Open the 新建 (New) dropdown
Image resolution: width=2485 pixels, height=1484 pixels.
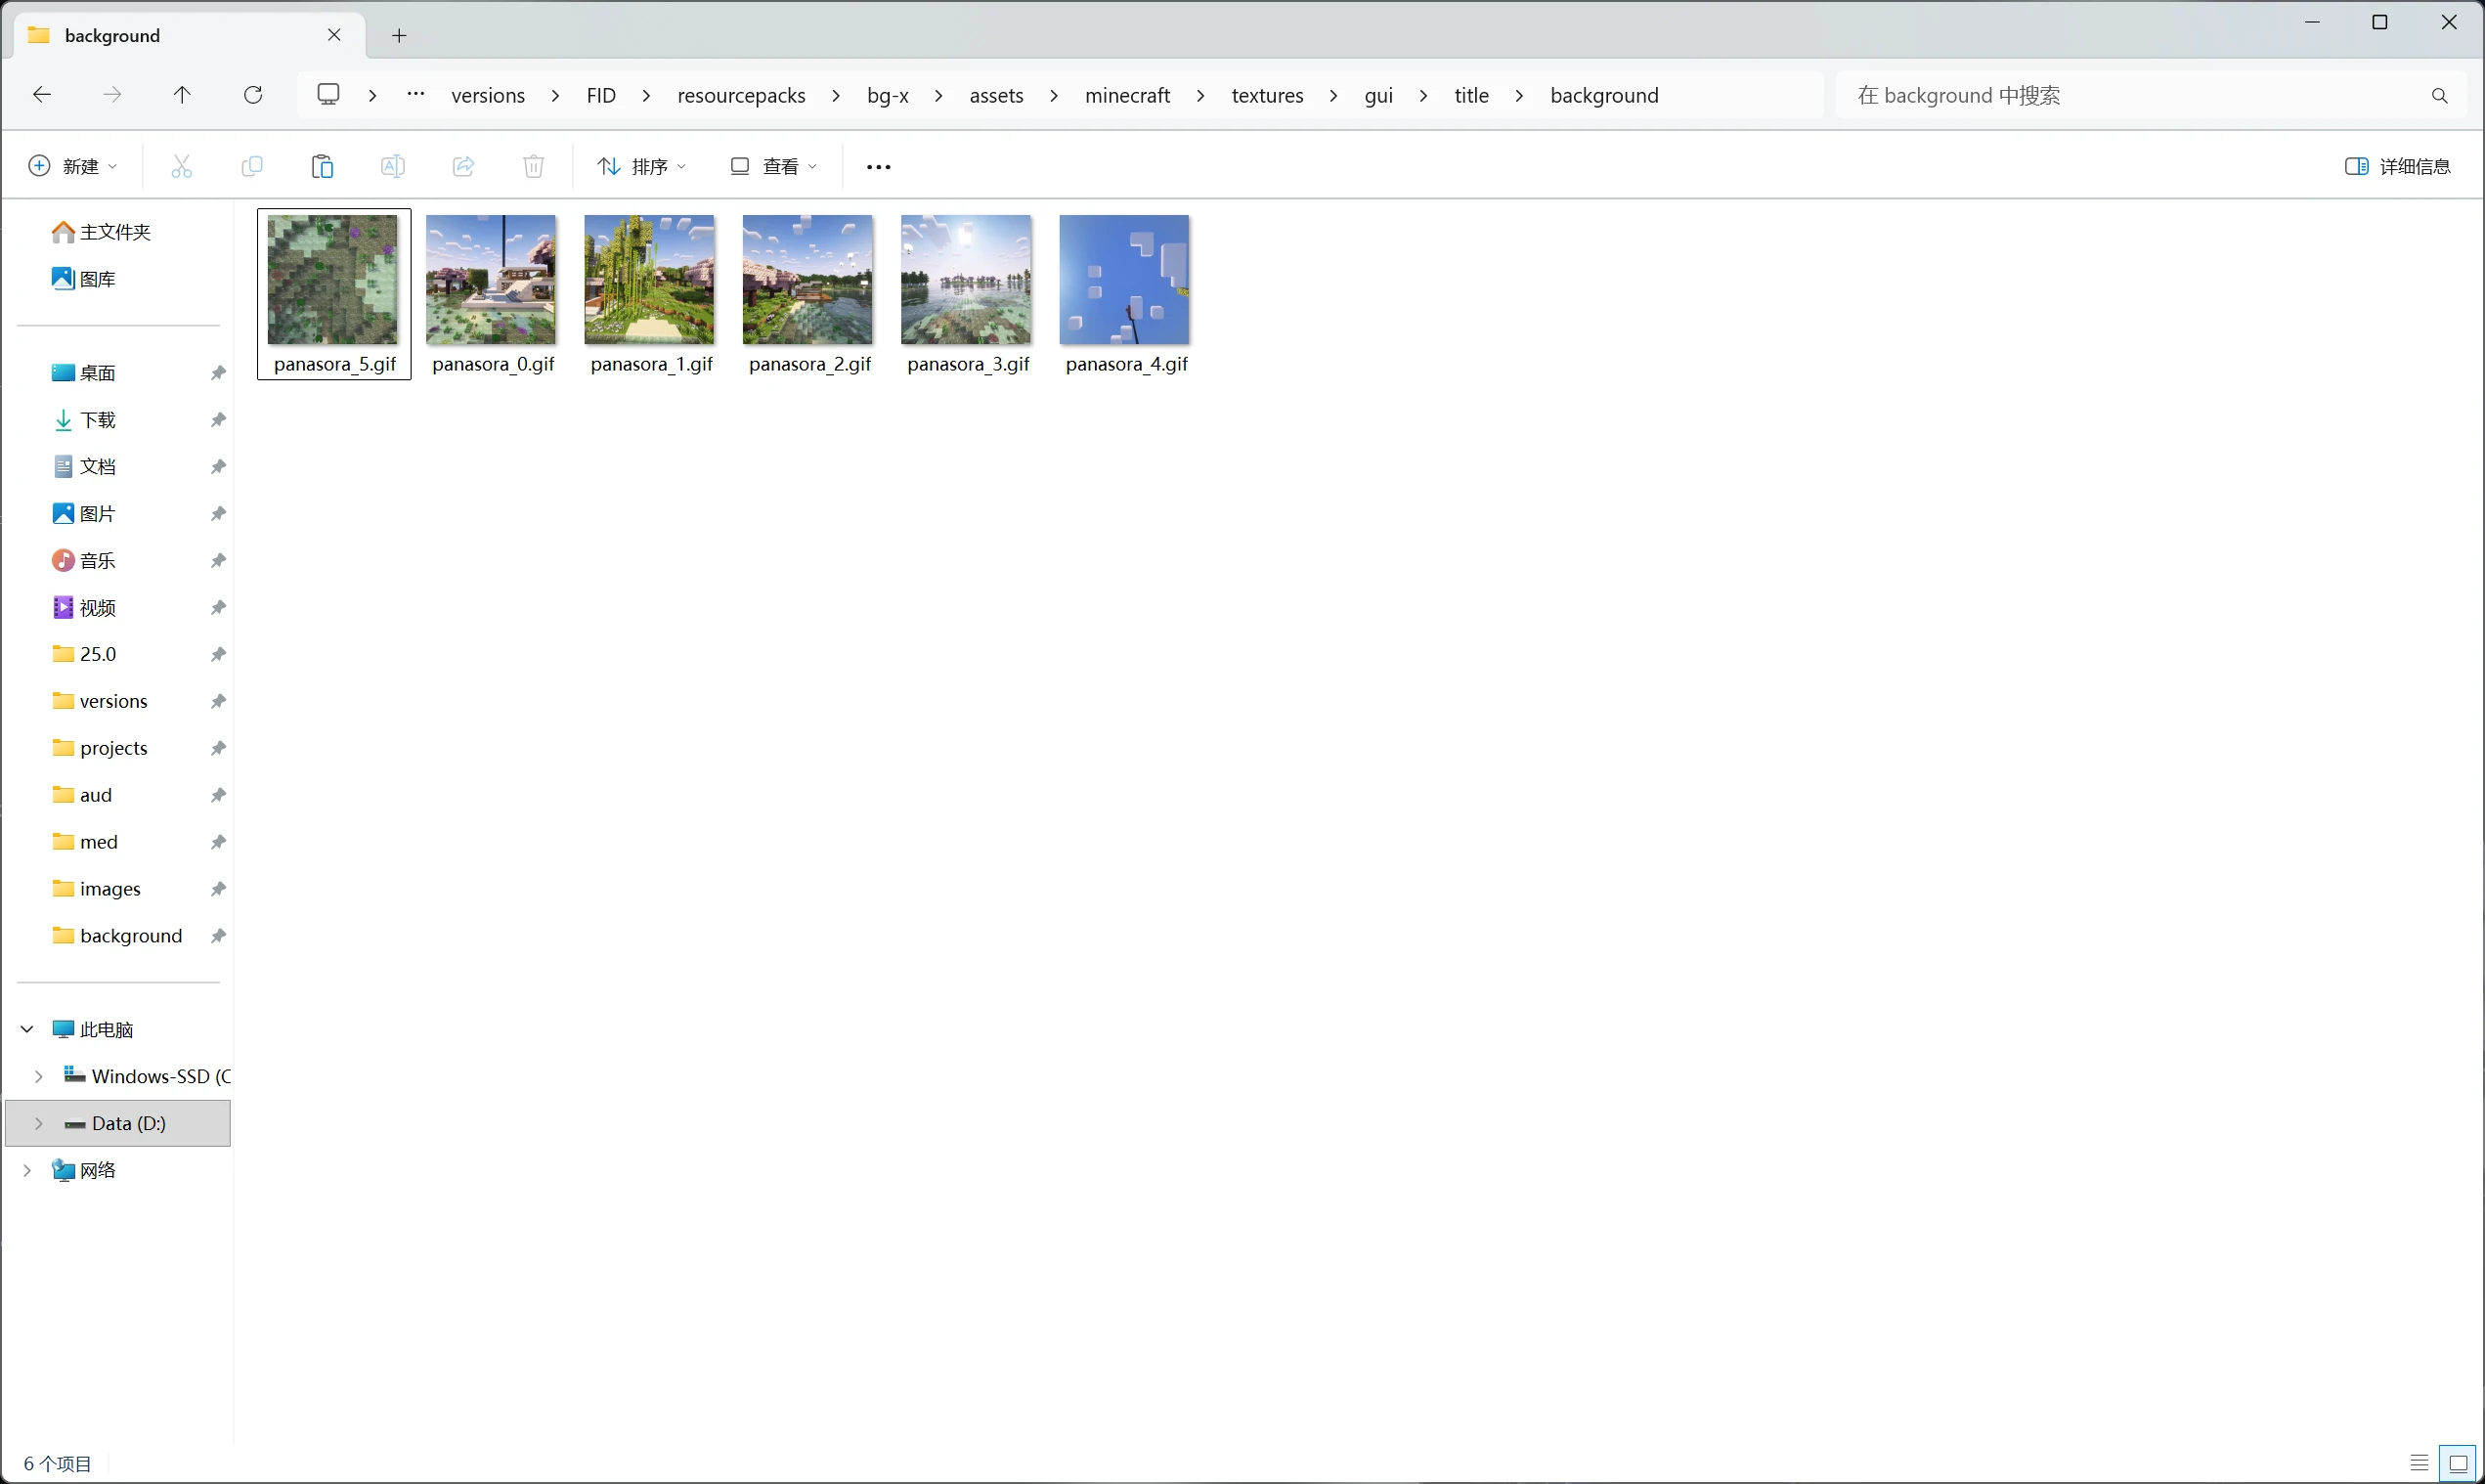tap(73, 167)
